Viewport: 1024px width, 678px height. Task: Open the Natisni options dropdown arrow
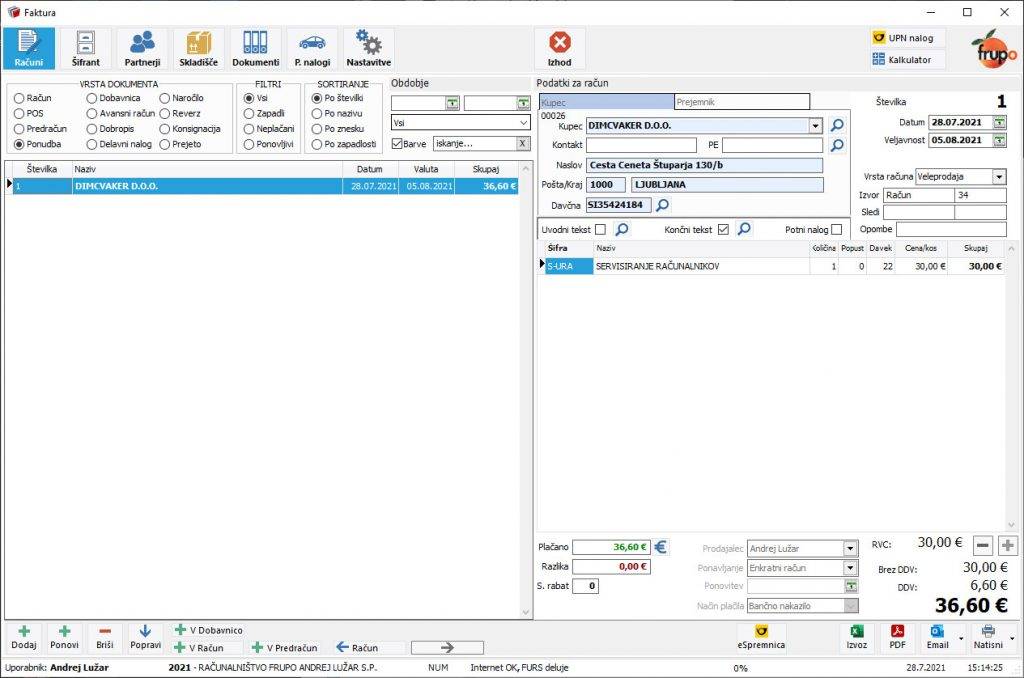tap(1012, 638)
